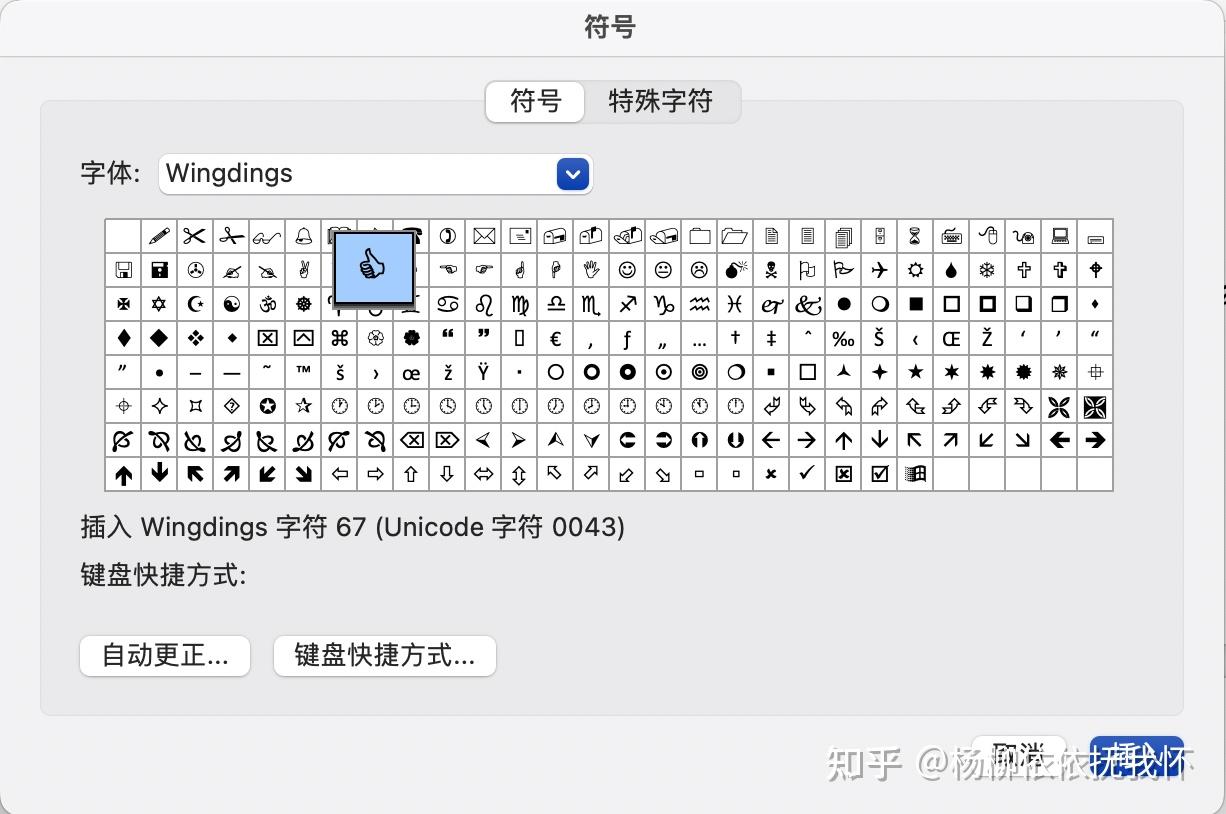Screen dimensions: 1226x814
Task: Open the Wingdings font dropdown
Action: [572, 173]
